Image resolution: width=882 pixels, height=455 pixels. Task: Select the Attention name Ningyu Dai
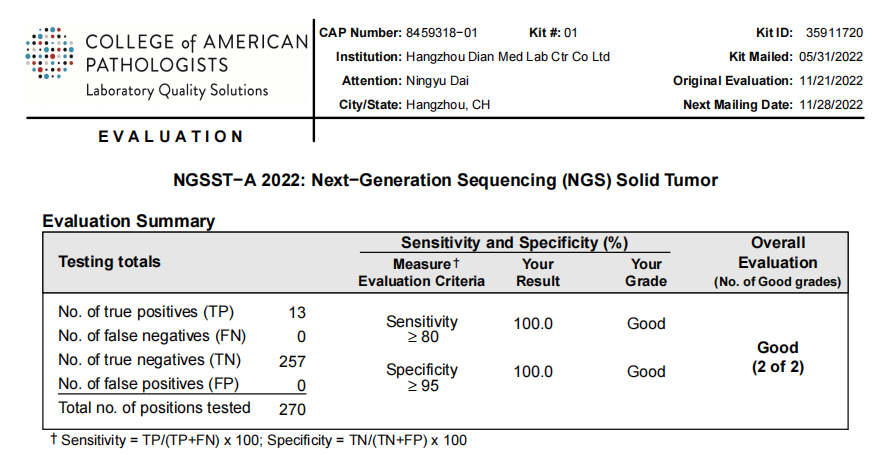point(437,80)
